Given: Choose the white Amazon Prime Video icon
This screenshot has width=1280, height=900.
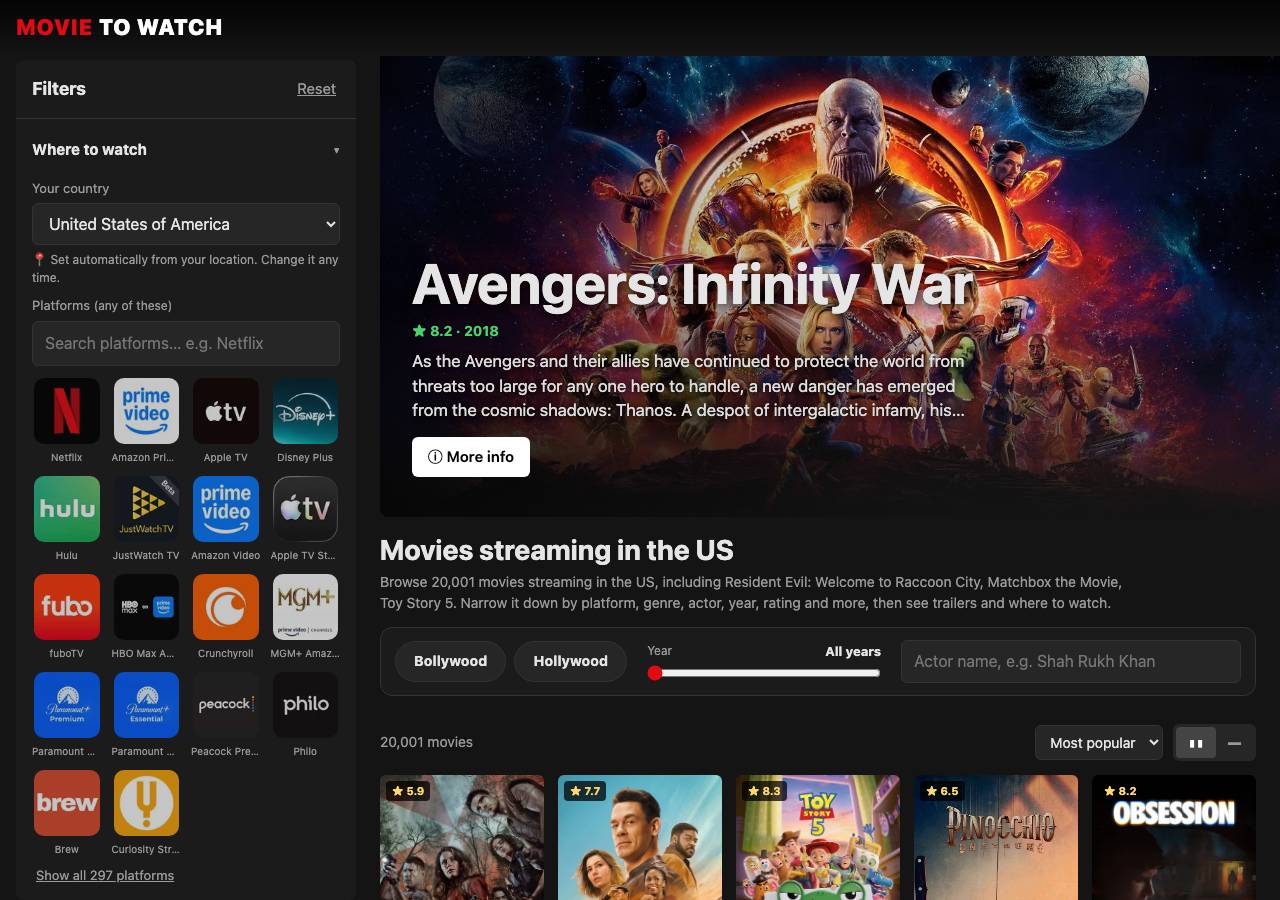Looking at the screenshot, I should click(x=146, y=411).
